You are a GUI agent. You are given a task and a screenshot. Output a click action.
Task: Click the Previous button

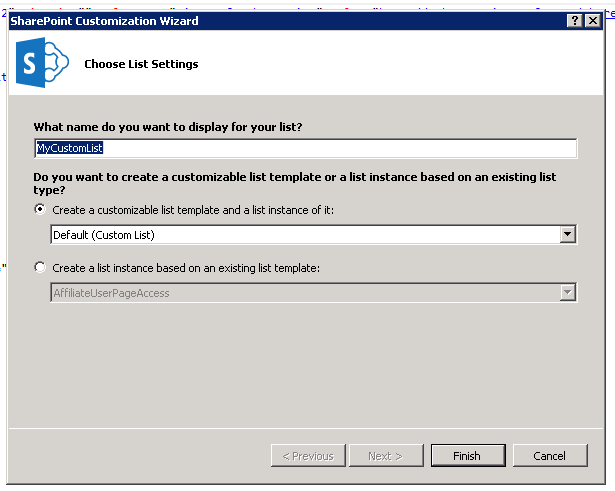click(x=308, y=456)
